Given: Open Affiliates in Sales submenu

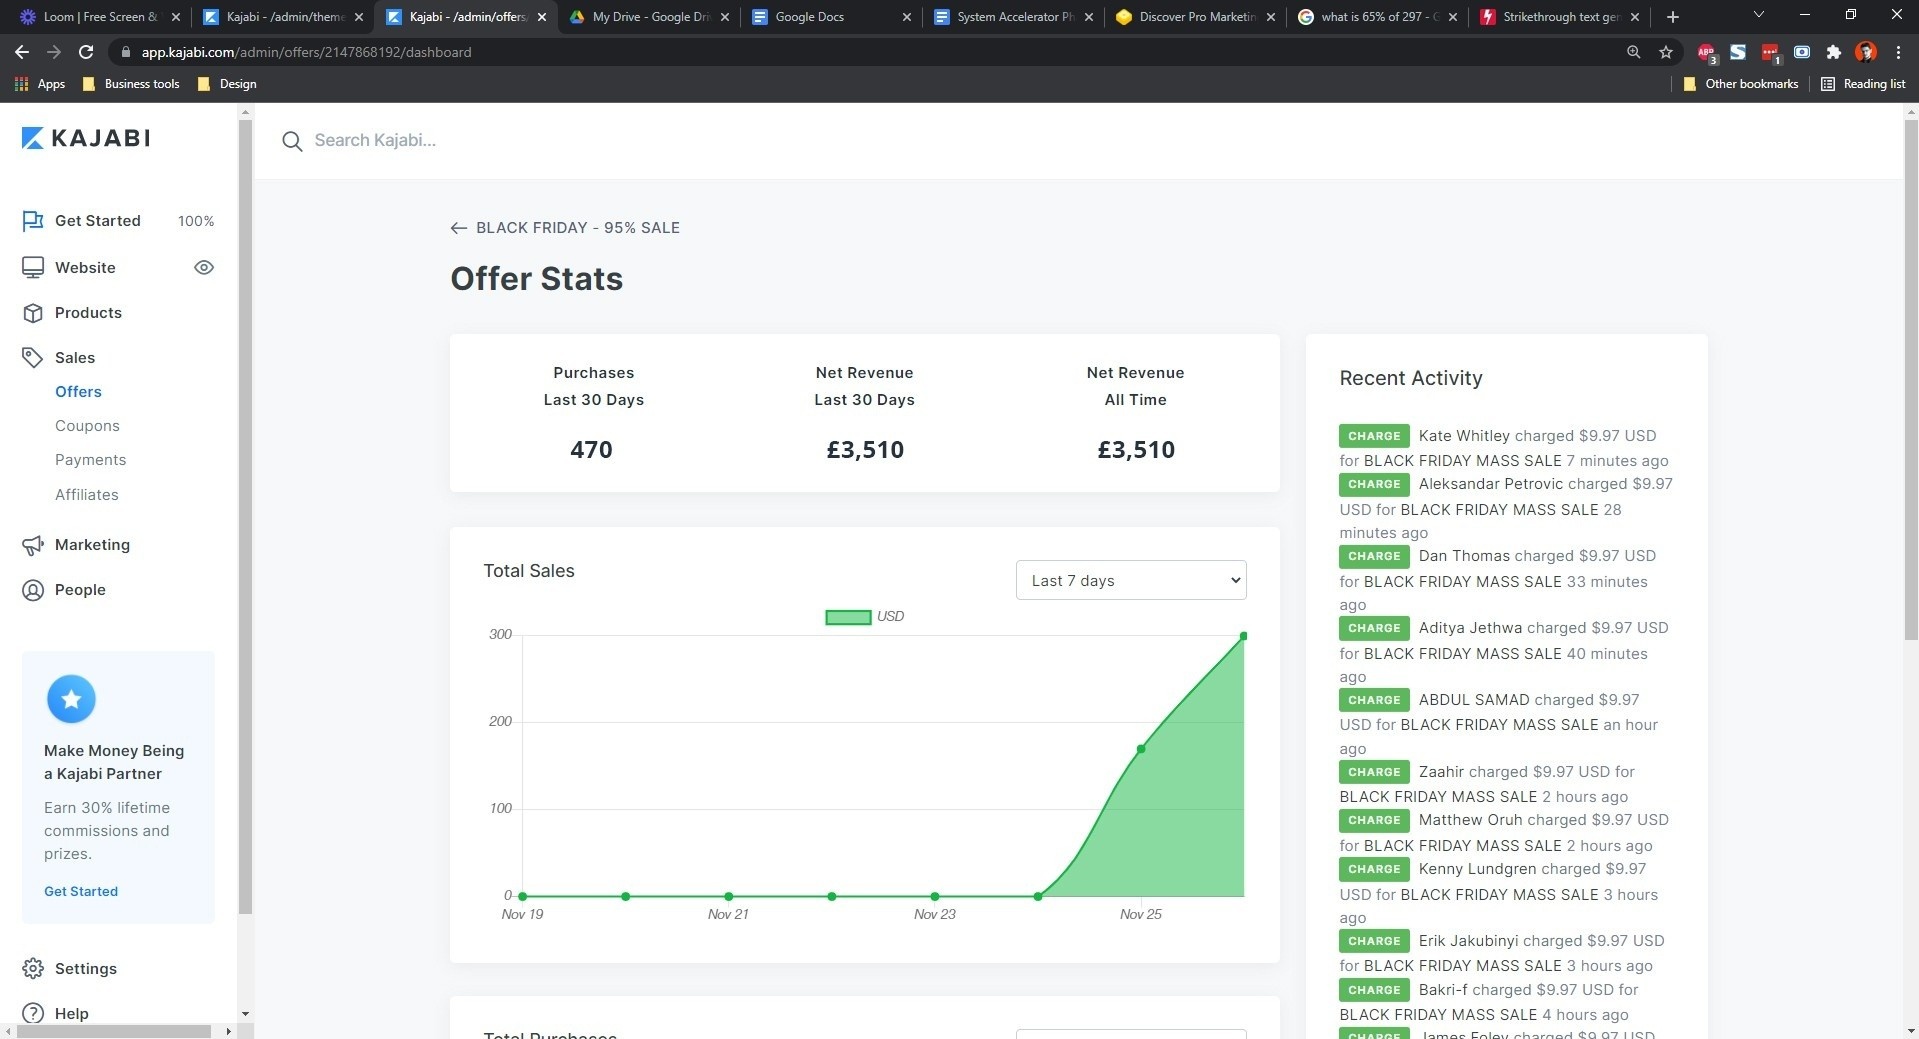Looking at the screenshot, I should (87, 495).
